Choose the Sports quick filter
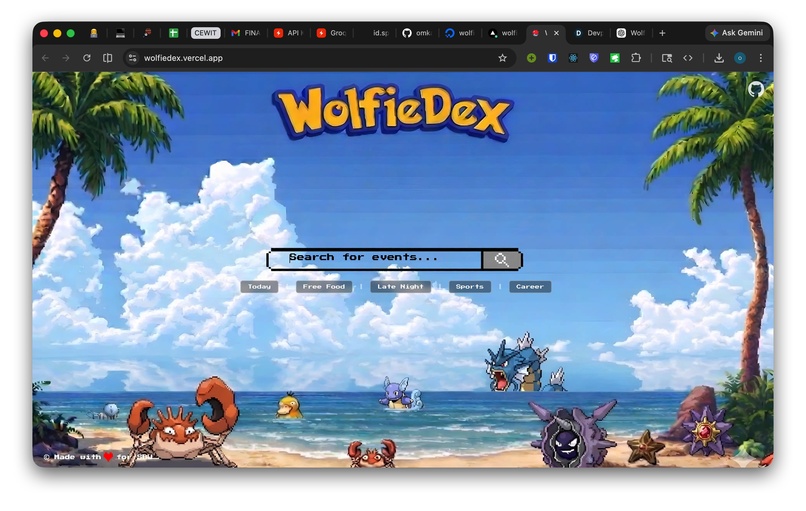Screen dimensions: 806x511 coord(469,287)
